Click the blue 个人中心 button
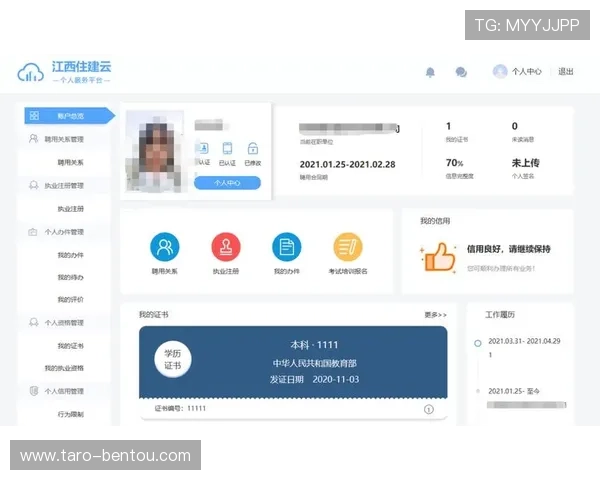600x480 pixels. coord(227,183)
